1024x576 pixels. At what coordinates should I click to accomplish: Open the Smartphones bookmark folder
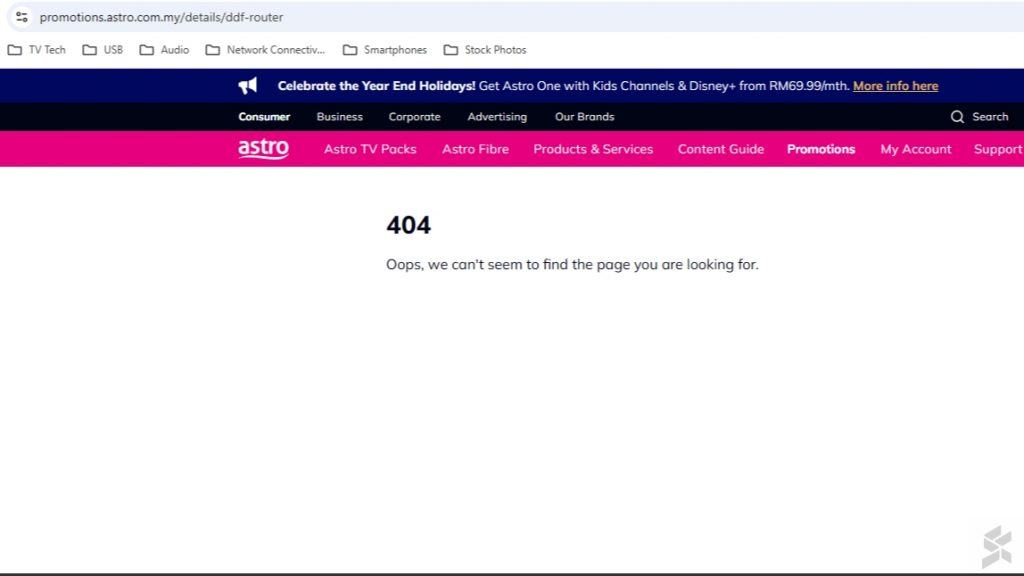coord(385,50)
